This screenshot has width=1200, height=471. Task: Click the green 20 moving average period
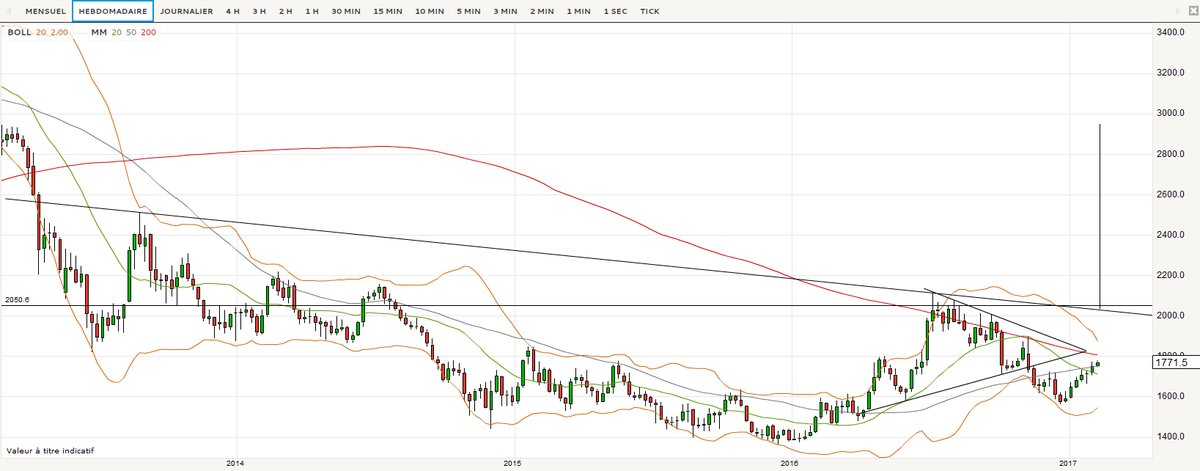pyautogui.click(x=115, y=32)
